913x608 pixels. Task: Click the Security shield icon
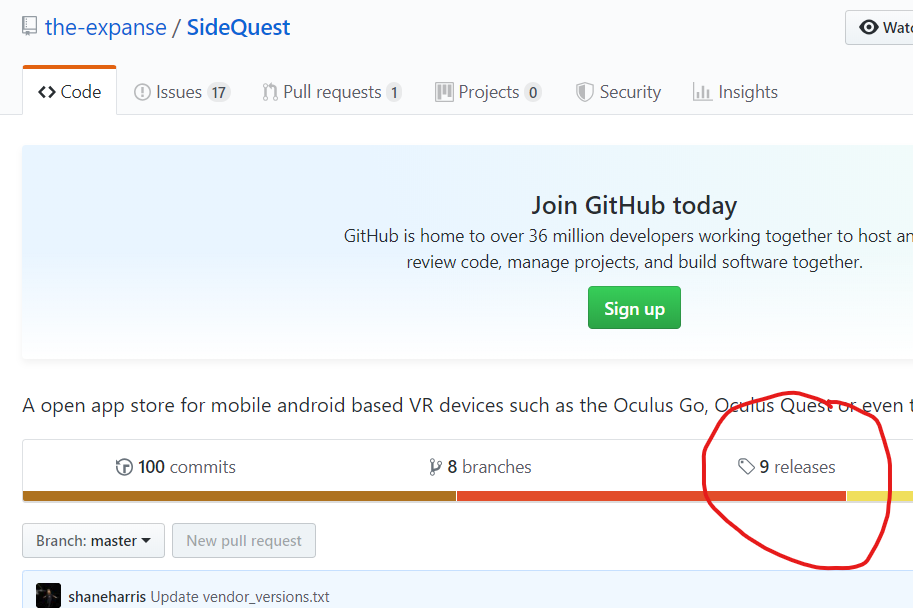point(584,91)
